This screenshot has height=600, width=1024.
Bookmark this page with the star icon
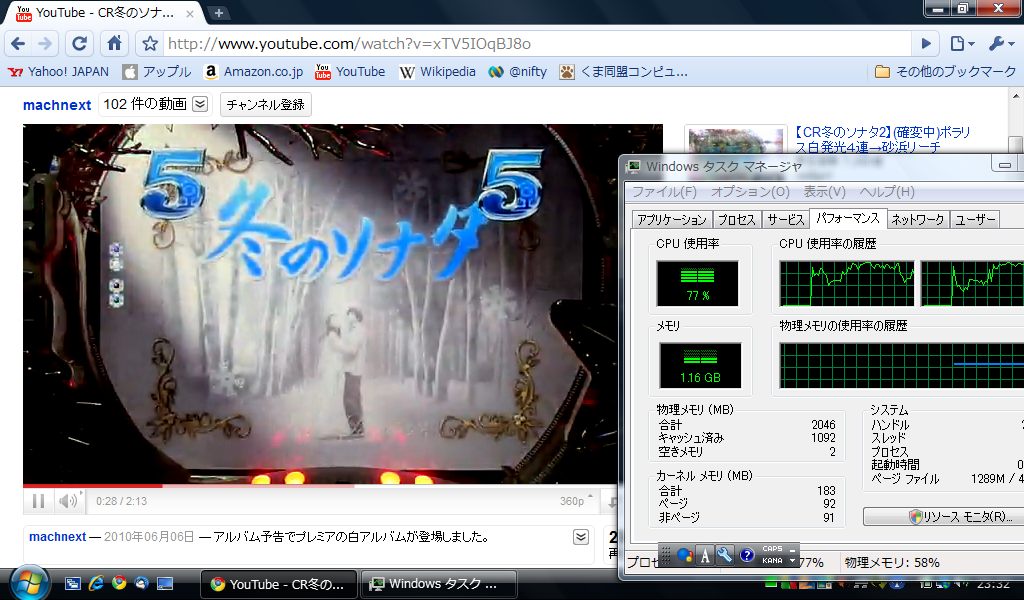tap(150, 44)
